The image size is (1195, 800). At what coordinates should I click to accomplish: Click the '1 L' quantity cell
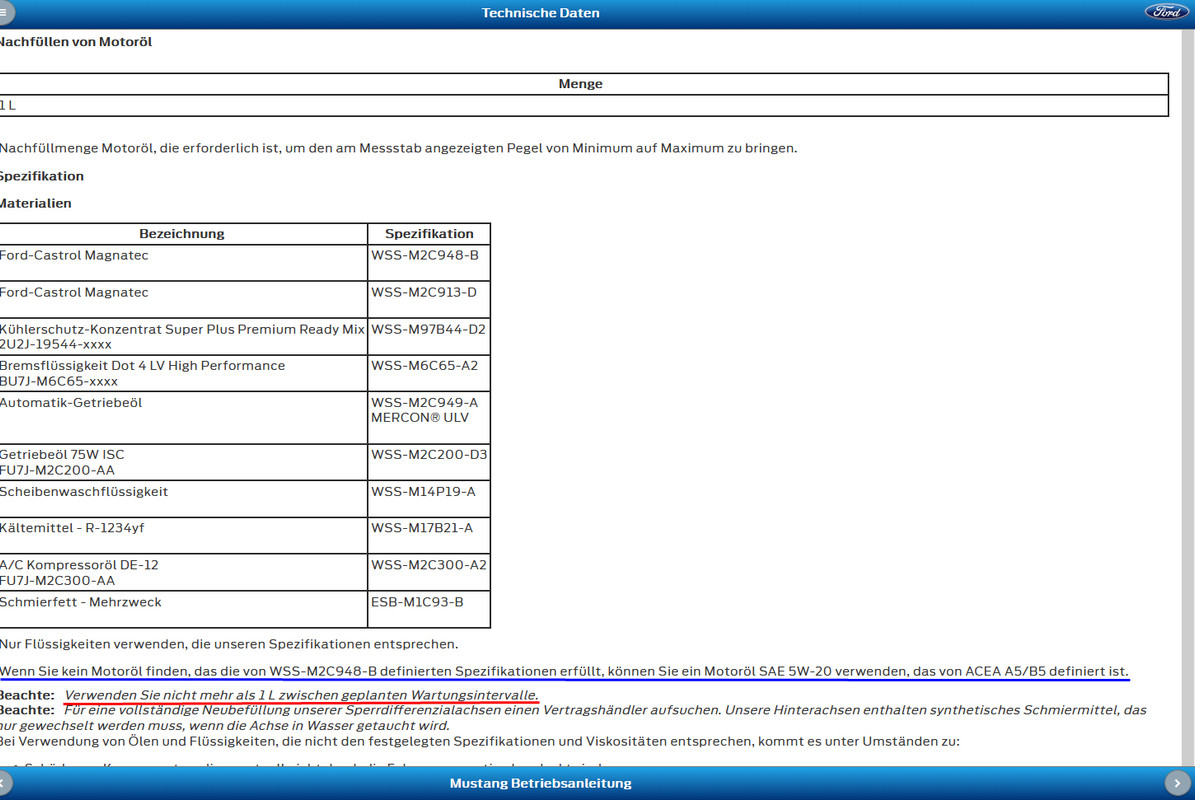(x=584, y=105)
